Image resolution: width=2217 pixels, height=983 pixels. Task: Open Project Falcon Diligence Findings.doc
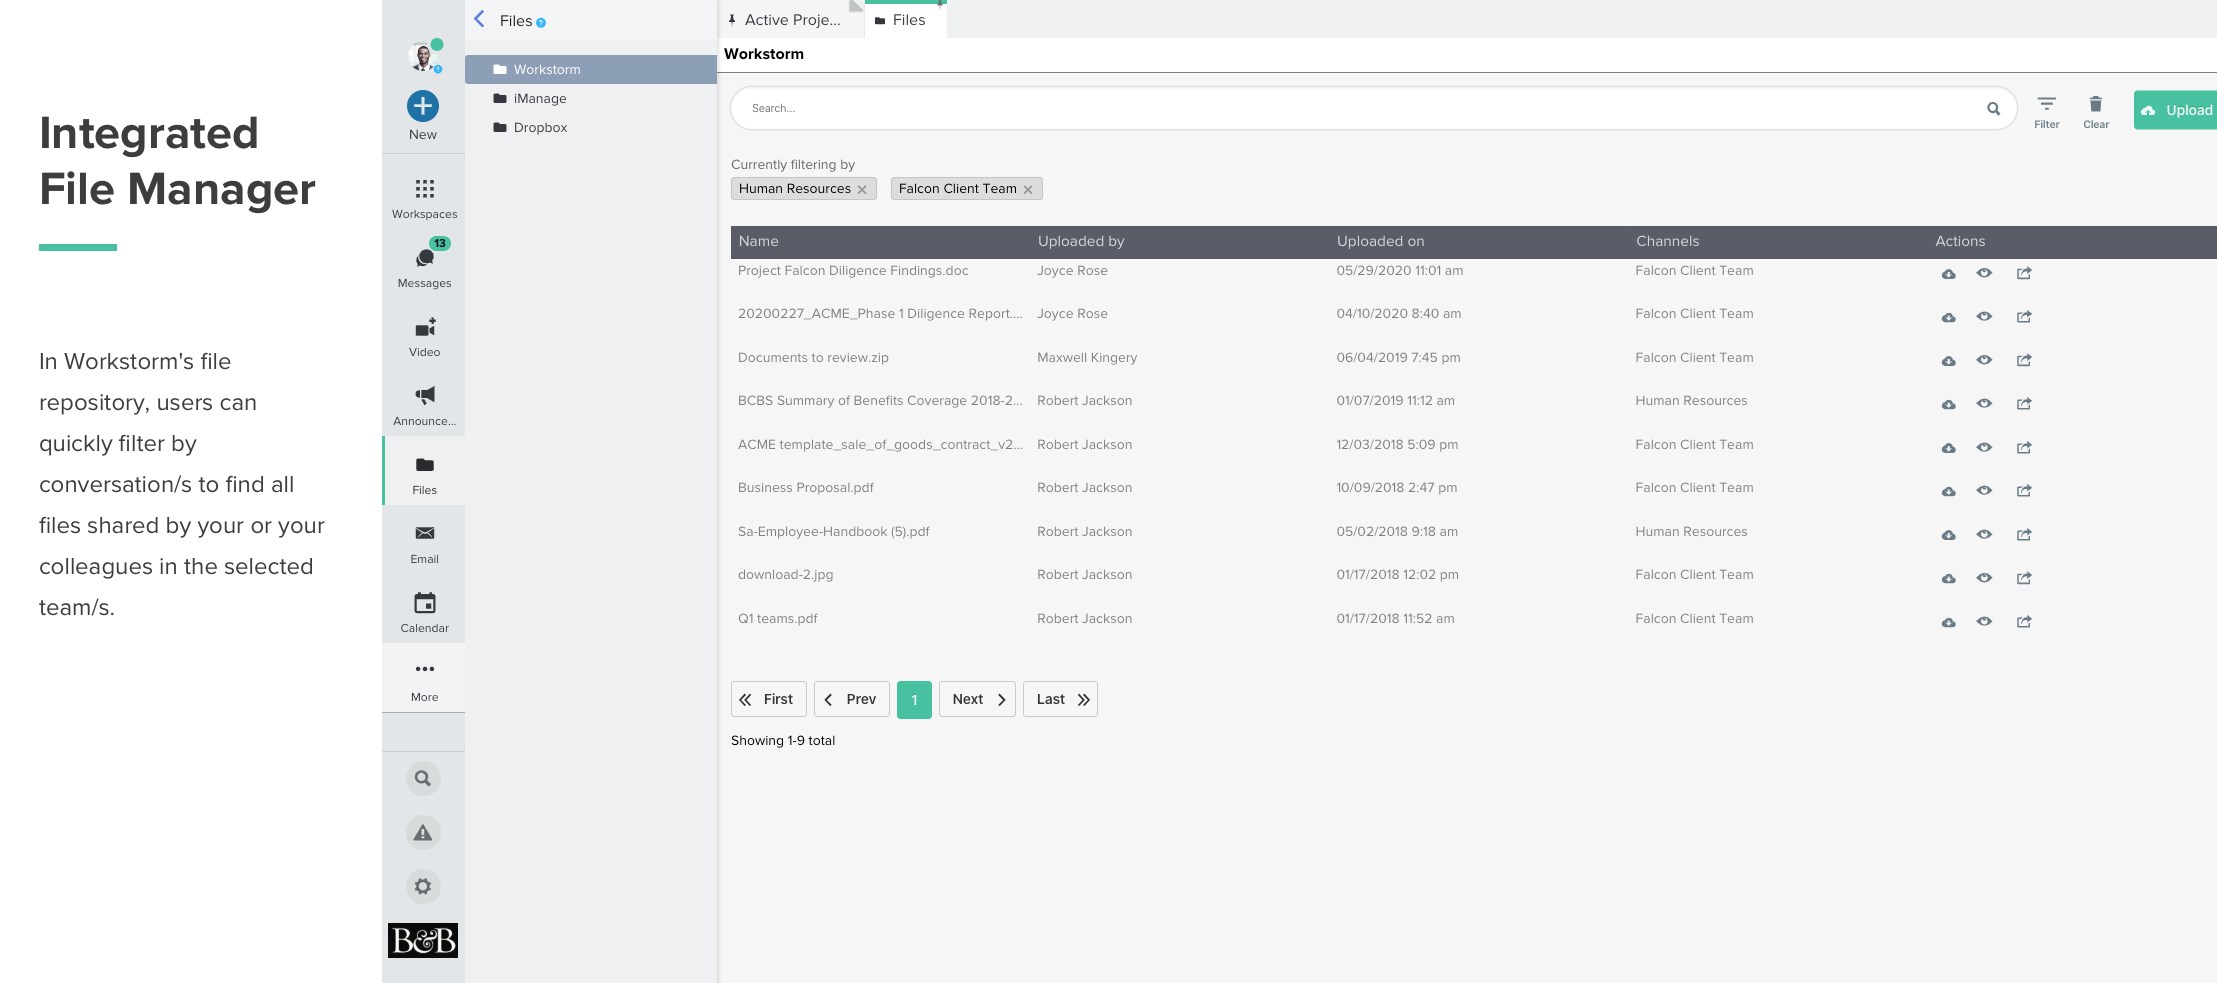(853, 271)
